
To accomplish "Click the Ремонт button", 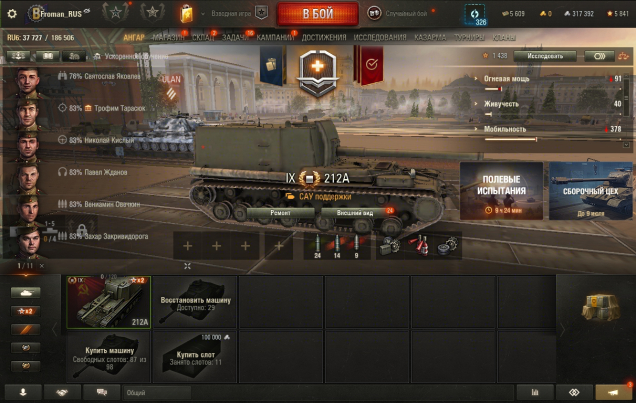I will coord(280,212).
